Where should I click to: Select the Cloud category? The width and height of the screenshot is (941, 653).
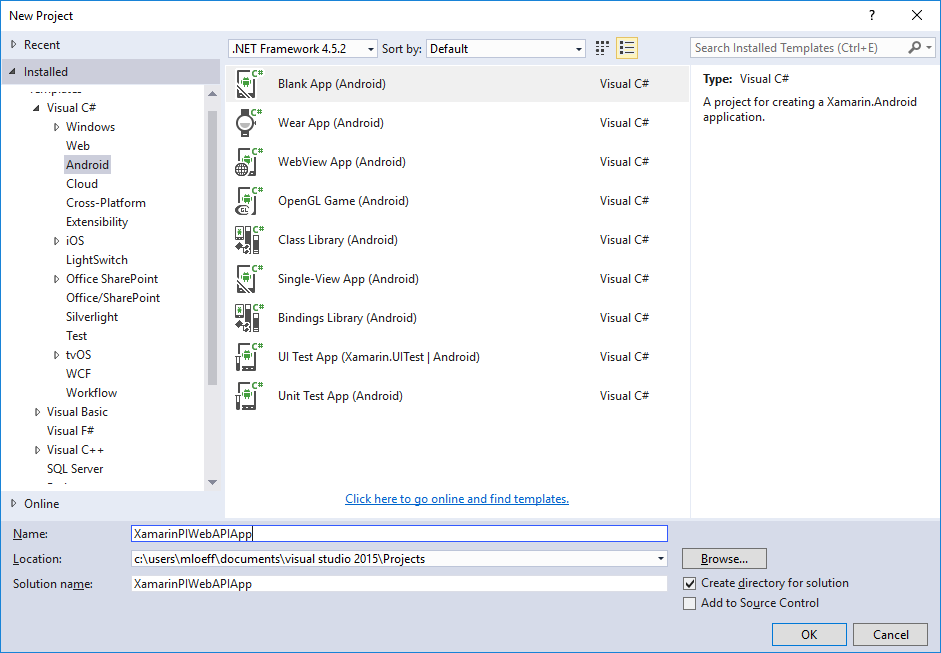point(82,184)
